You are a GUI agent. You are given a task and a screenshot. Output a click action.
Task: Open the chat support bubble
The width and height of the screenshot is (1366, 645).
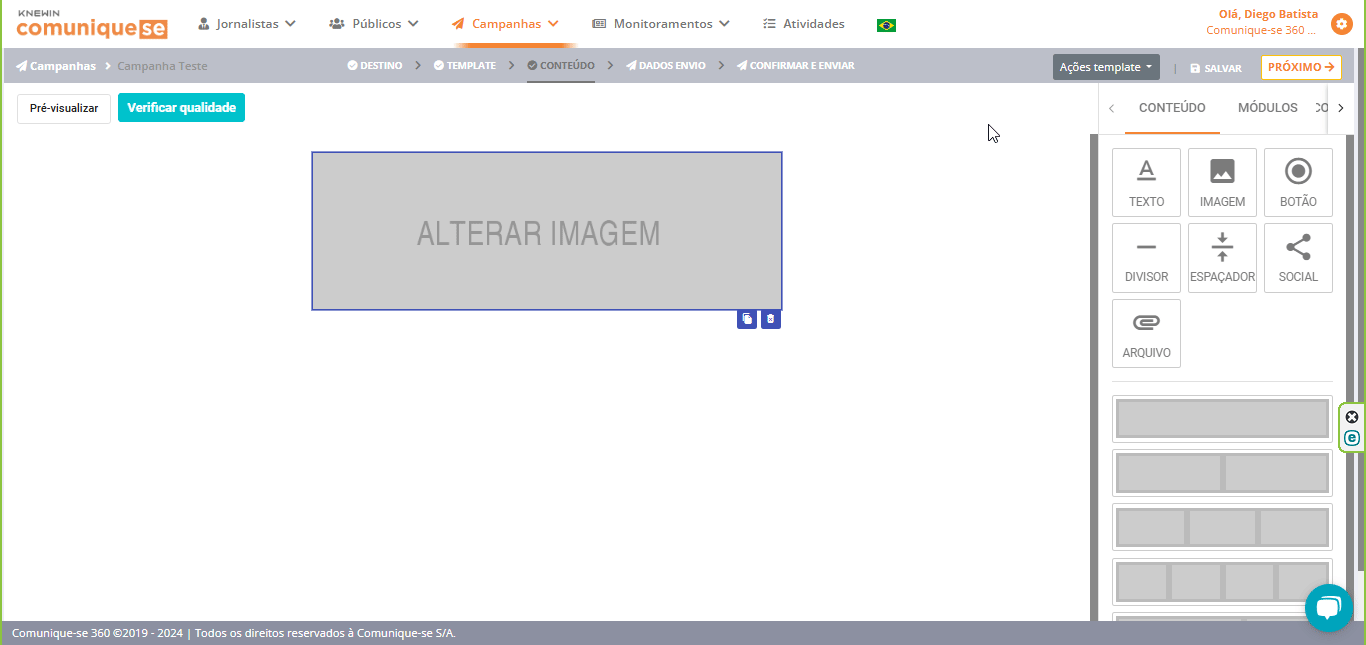(1328, 608)
